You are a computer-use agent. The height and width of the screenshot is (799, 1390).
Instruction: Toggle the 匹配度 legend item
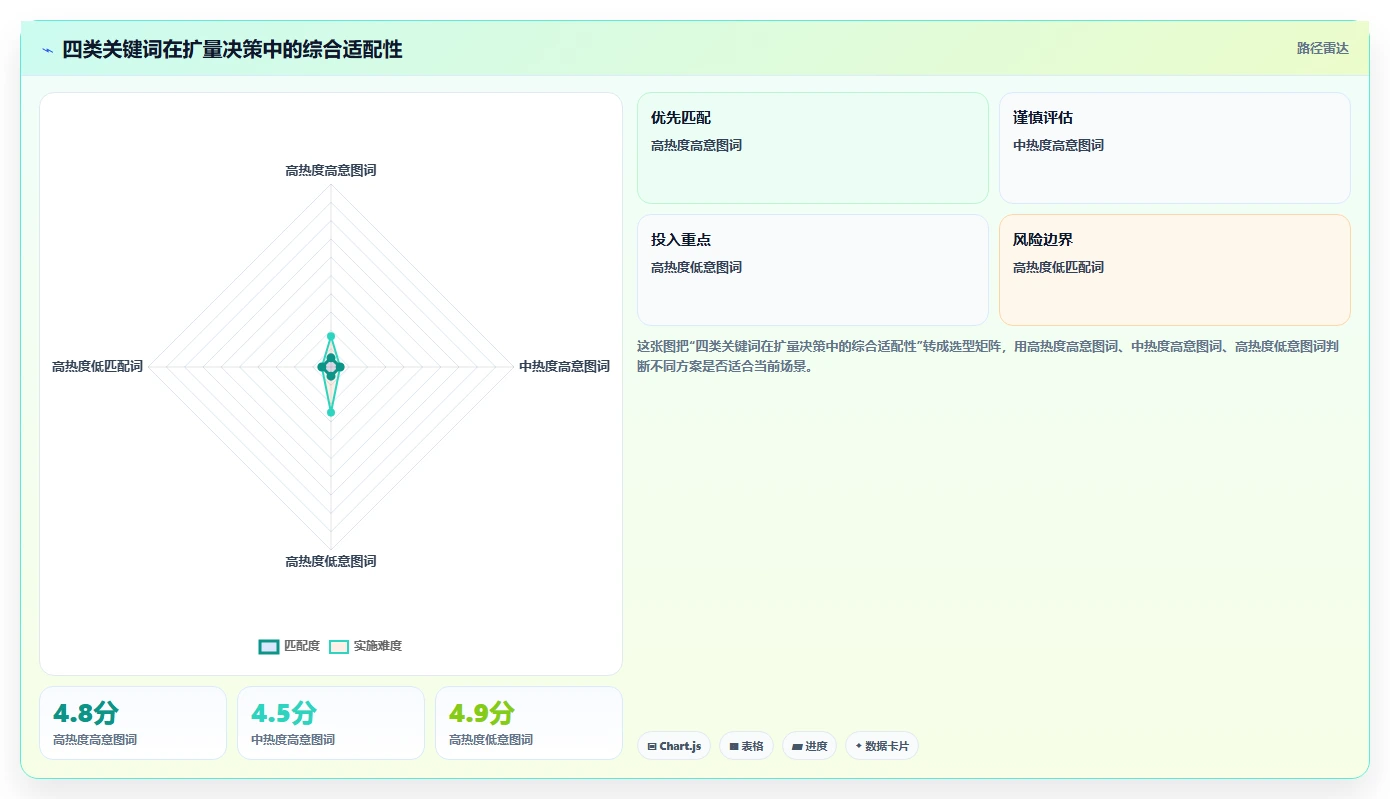point(289,646)
